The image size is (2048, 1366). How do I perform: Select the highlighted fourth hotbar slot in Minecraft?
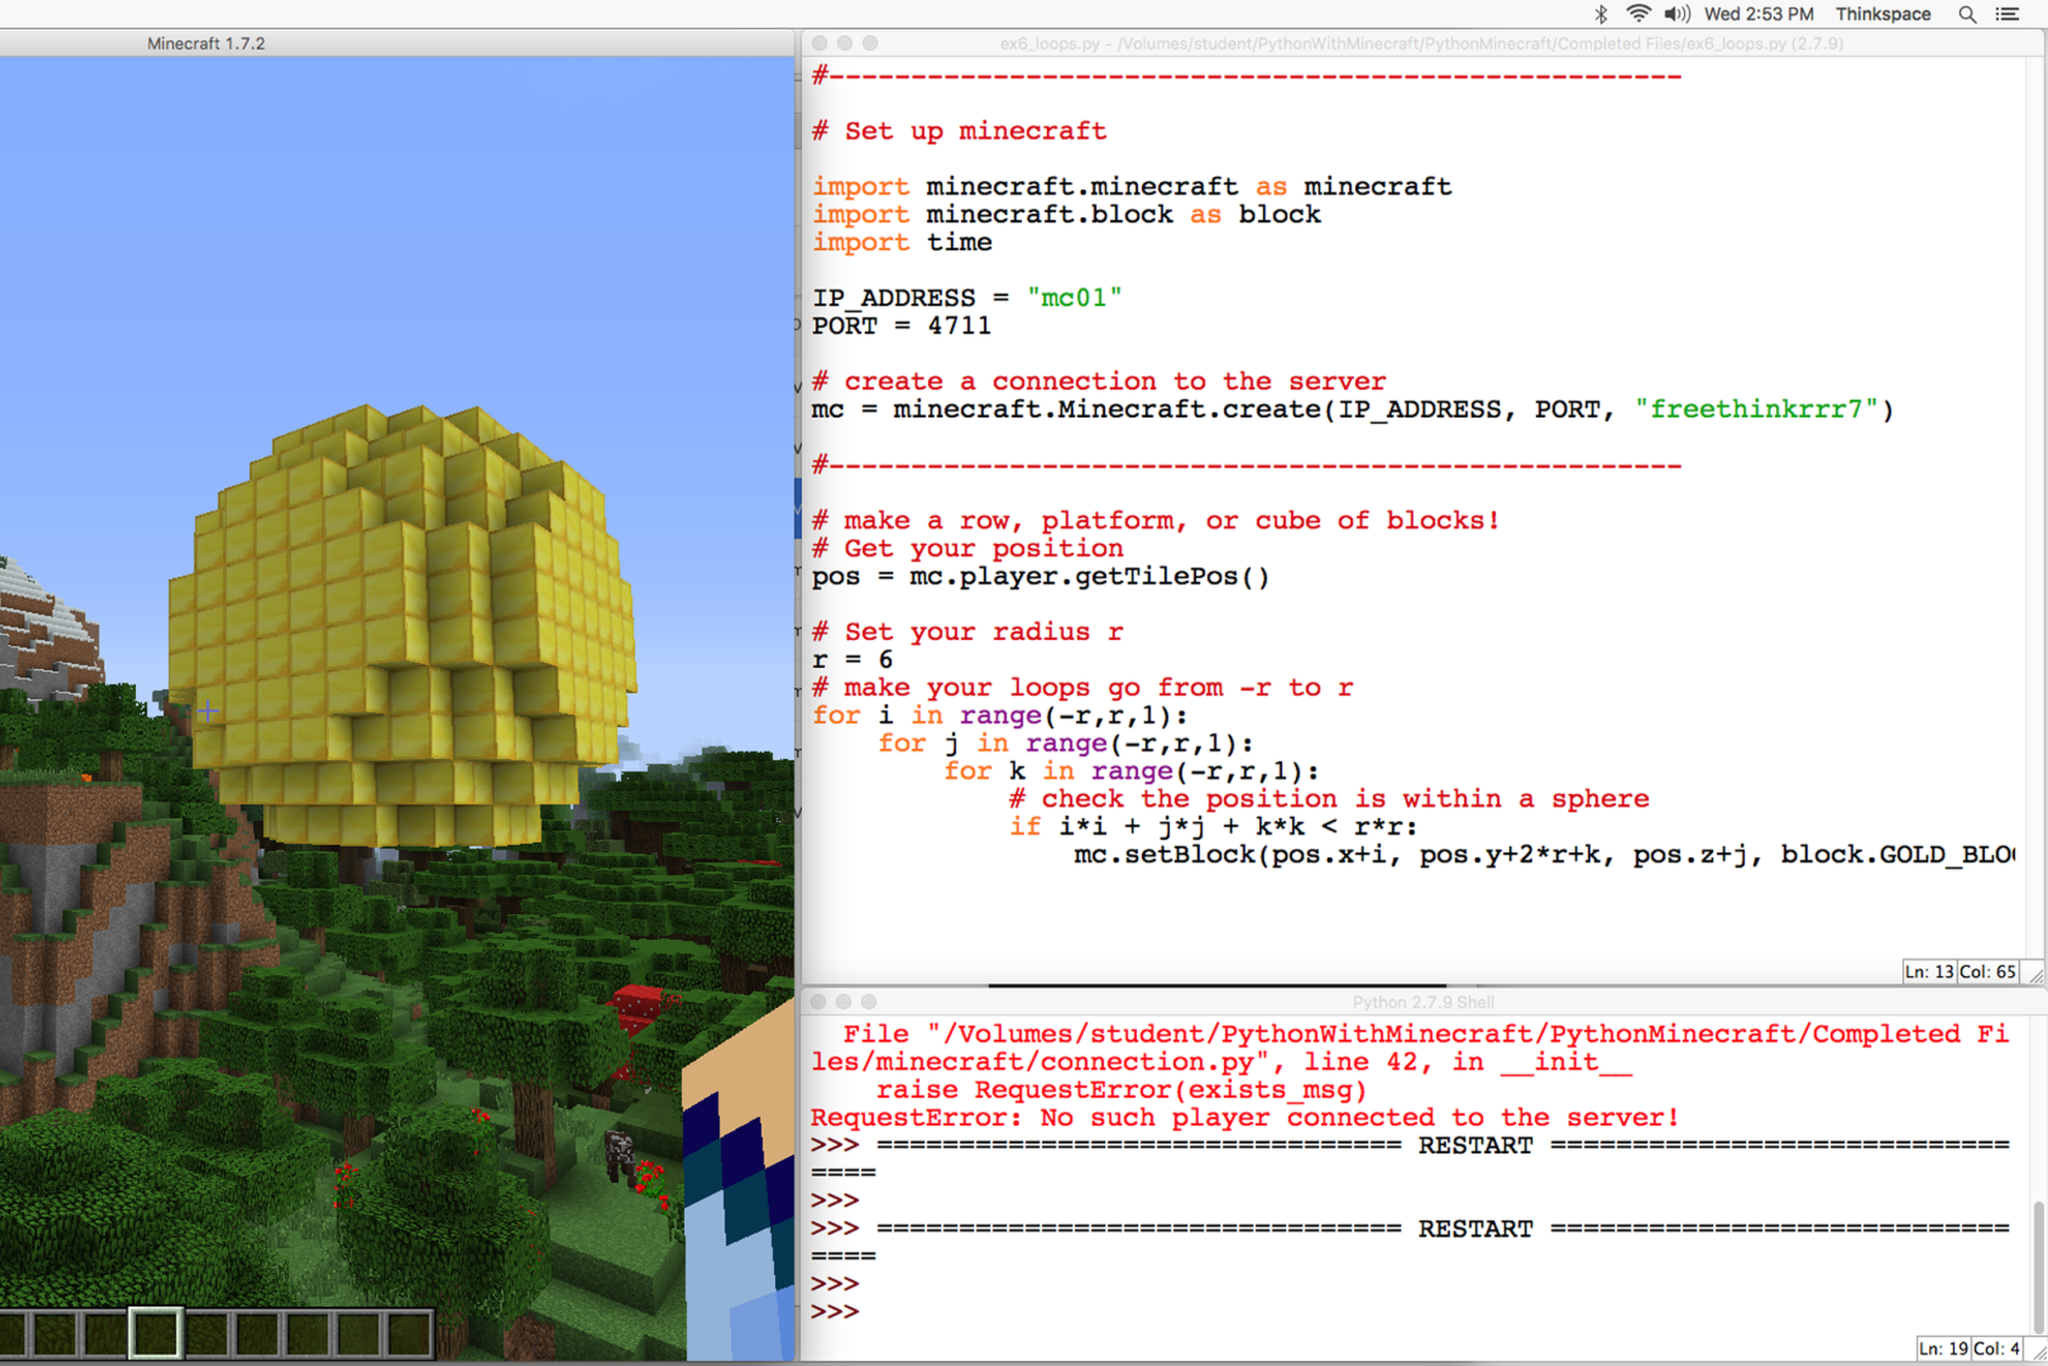click(155, 1333)
